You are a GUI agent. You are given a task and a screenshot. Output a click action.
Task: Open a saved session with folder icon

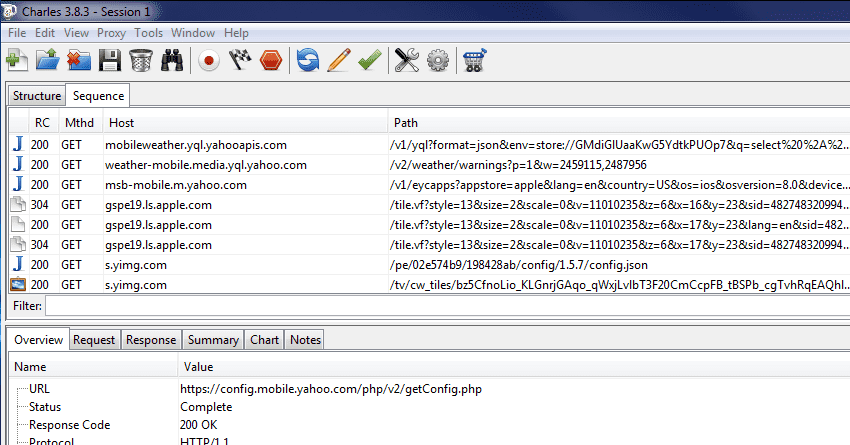48,60
